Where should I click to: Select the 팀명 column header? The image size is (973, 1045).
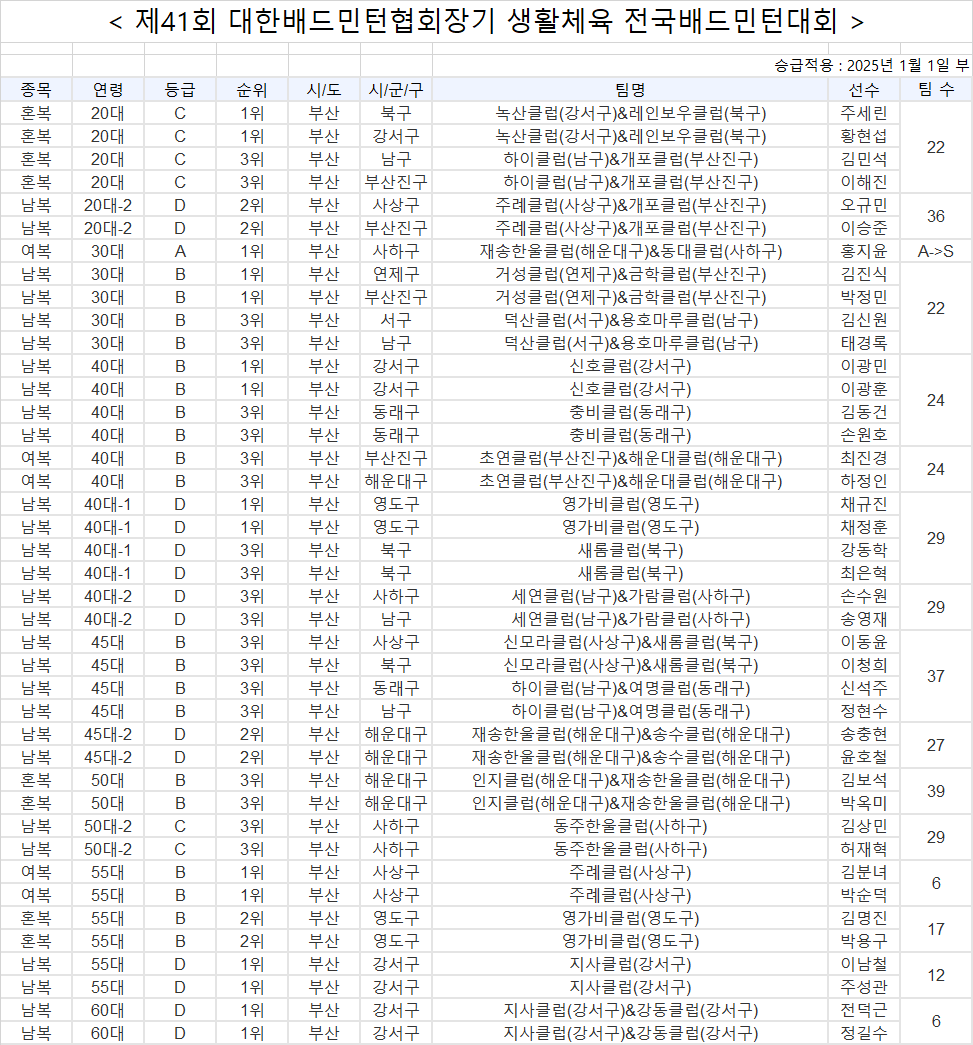pos(631,89)
